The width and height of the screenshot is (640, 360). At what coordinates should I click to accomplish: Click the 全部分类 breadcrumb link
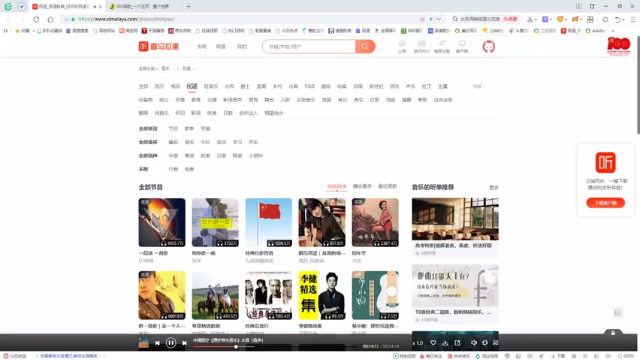(146, 69)
